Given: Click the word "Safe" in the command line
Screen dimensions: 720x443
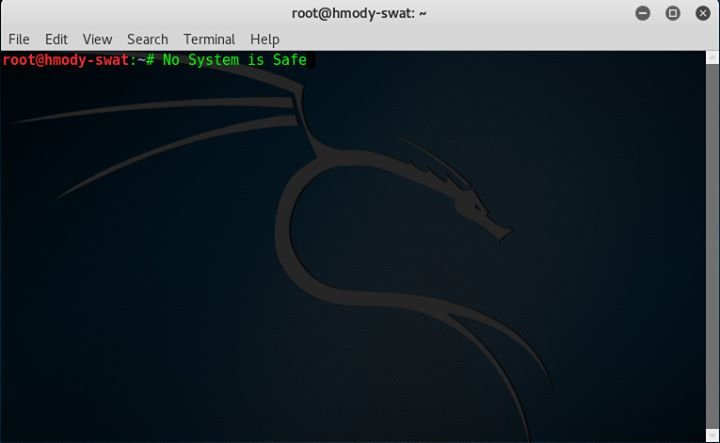Looking at the screenshot, I should click(289, 60).
